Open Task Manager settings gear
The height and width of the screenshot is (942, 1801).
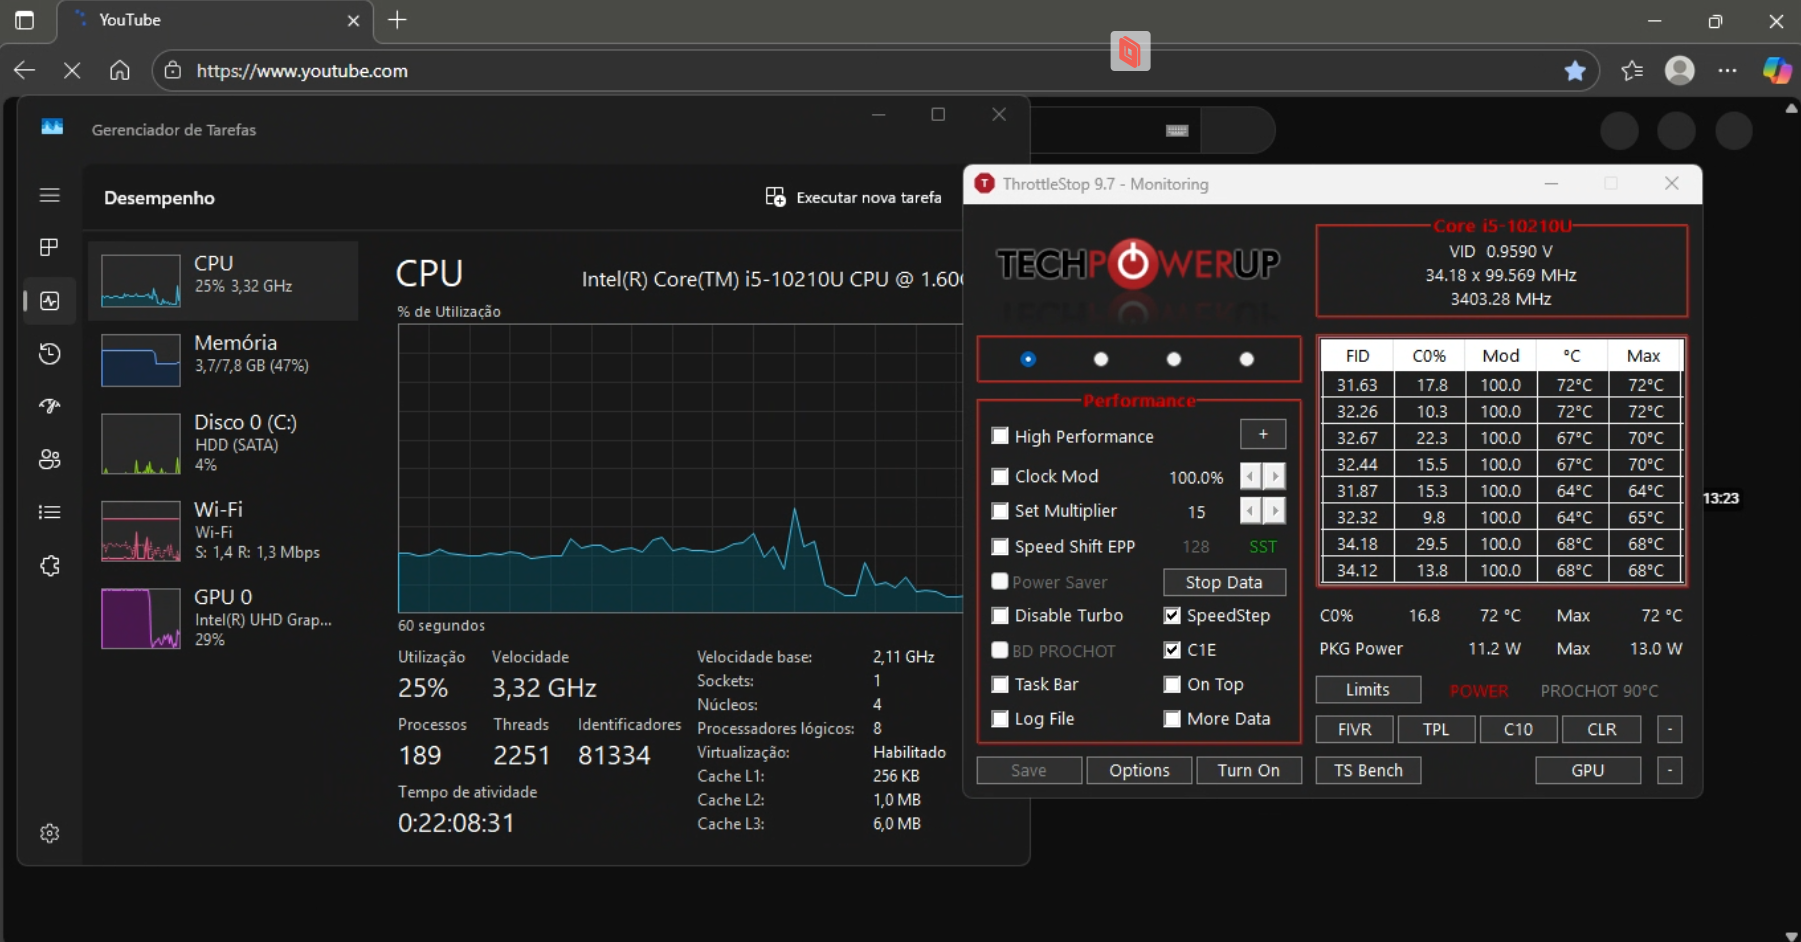(x=50, y=833)
